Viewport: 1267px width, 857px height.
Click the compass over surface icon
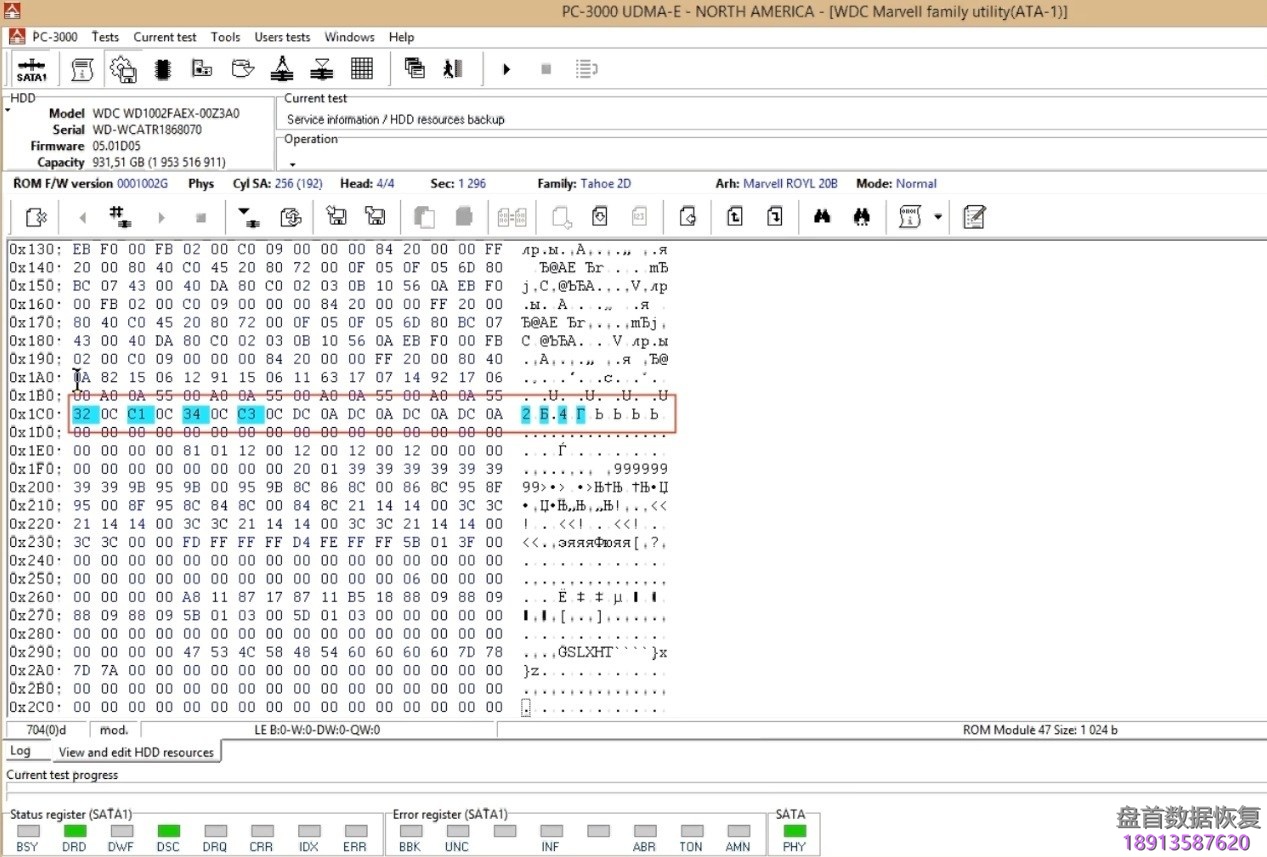coord(282,69)
